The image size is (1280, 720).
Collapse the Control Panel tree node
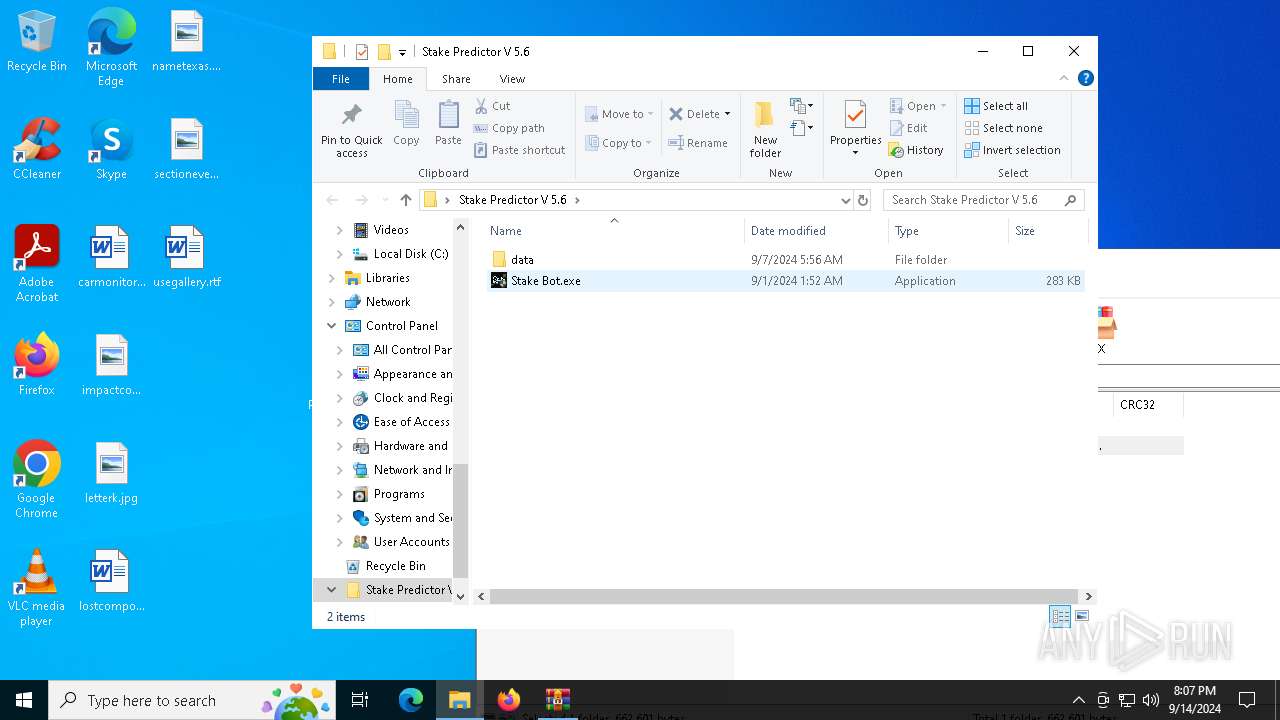332,326
